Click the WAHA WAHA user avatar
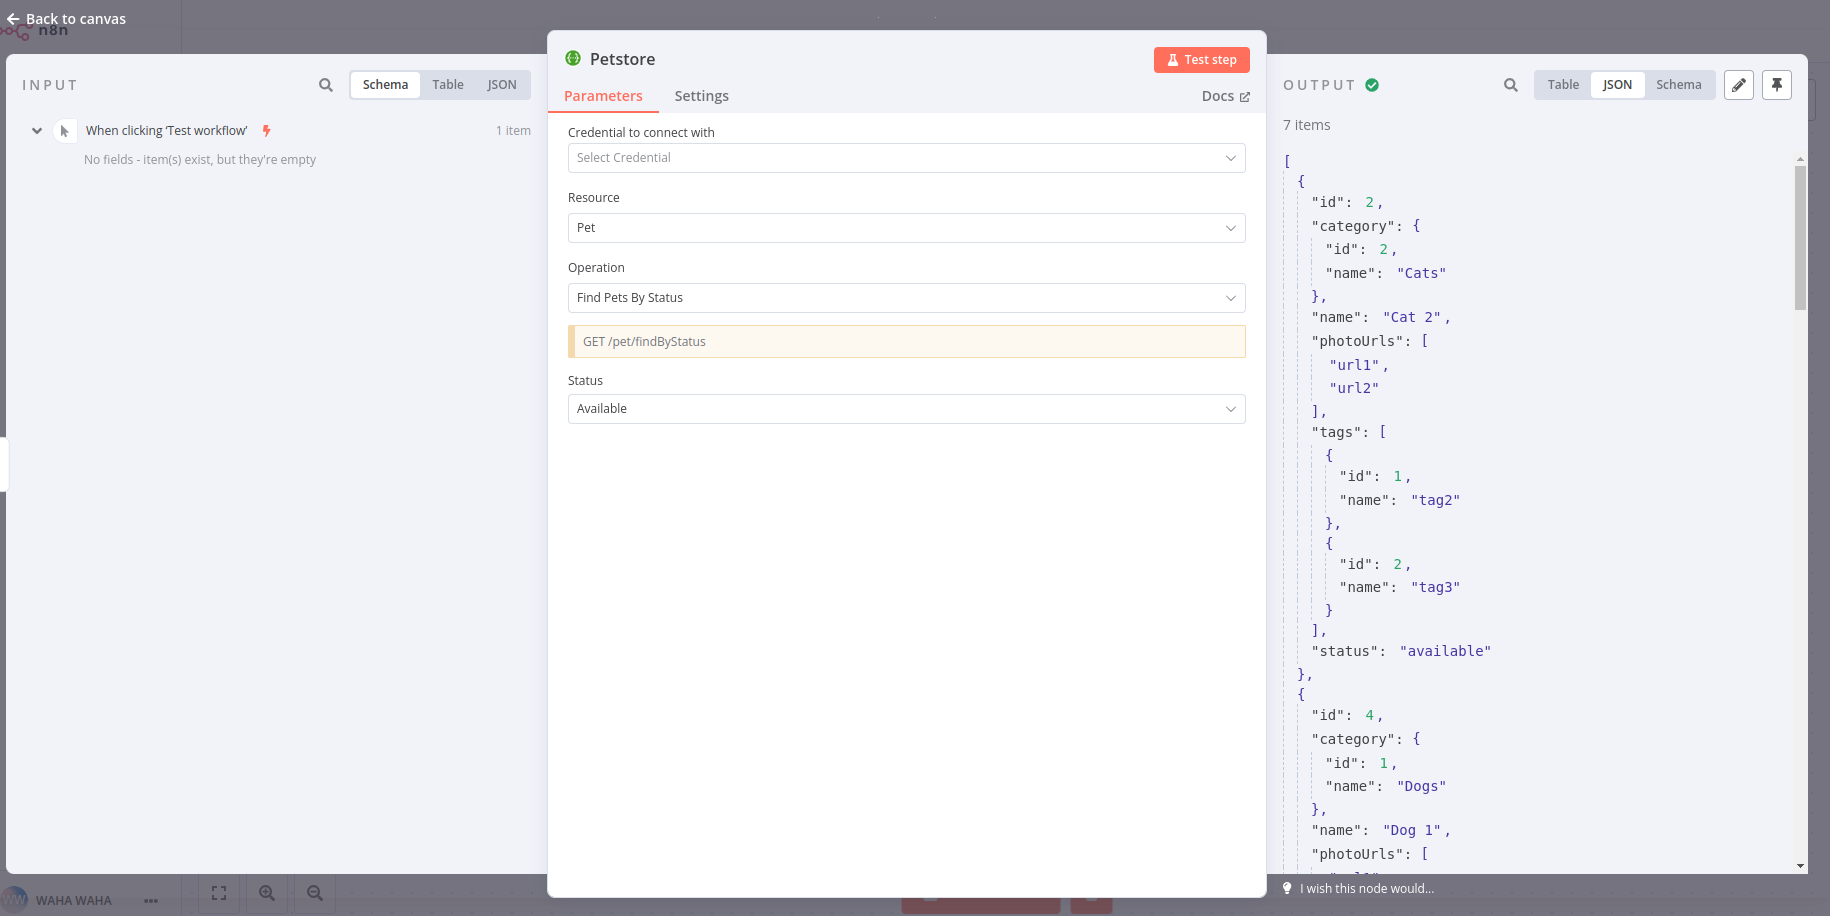Viewport: 1830px width, 916px height. pos(16,900)
